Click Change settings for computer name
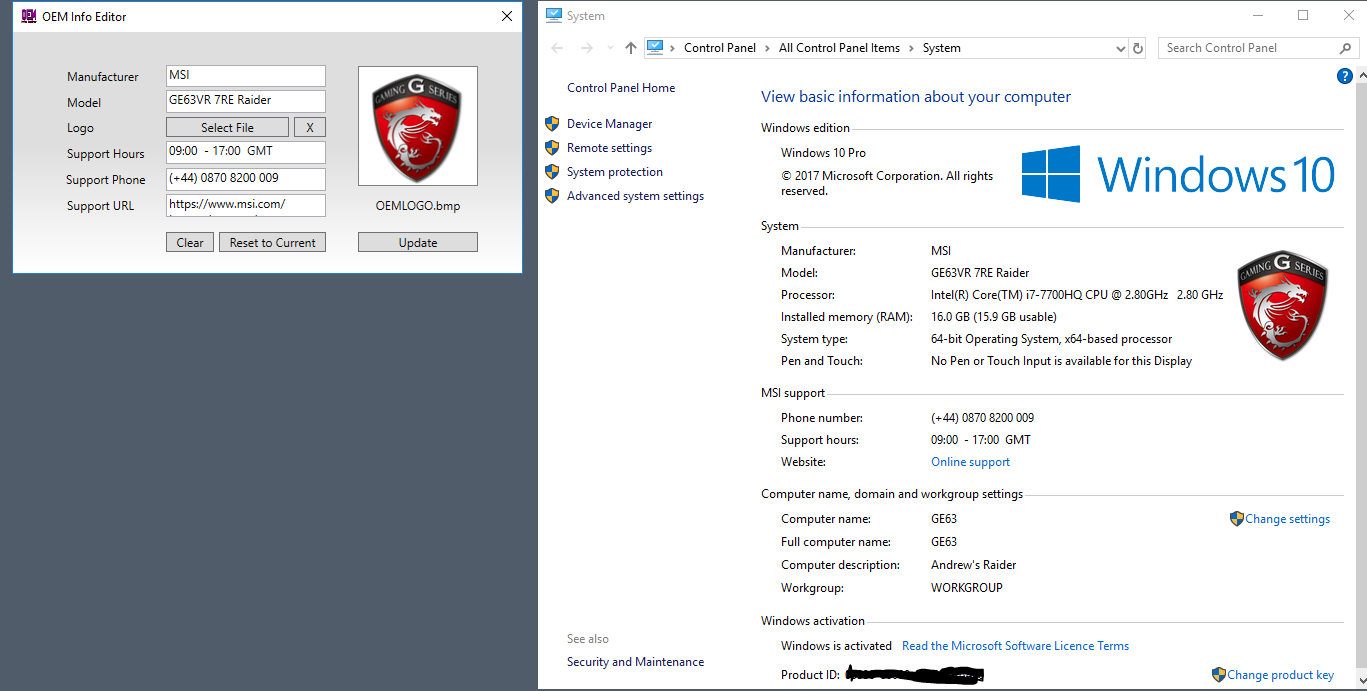1367x691 pixels. click(1287, 519)
